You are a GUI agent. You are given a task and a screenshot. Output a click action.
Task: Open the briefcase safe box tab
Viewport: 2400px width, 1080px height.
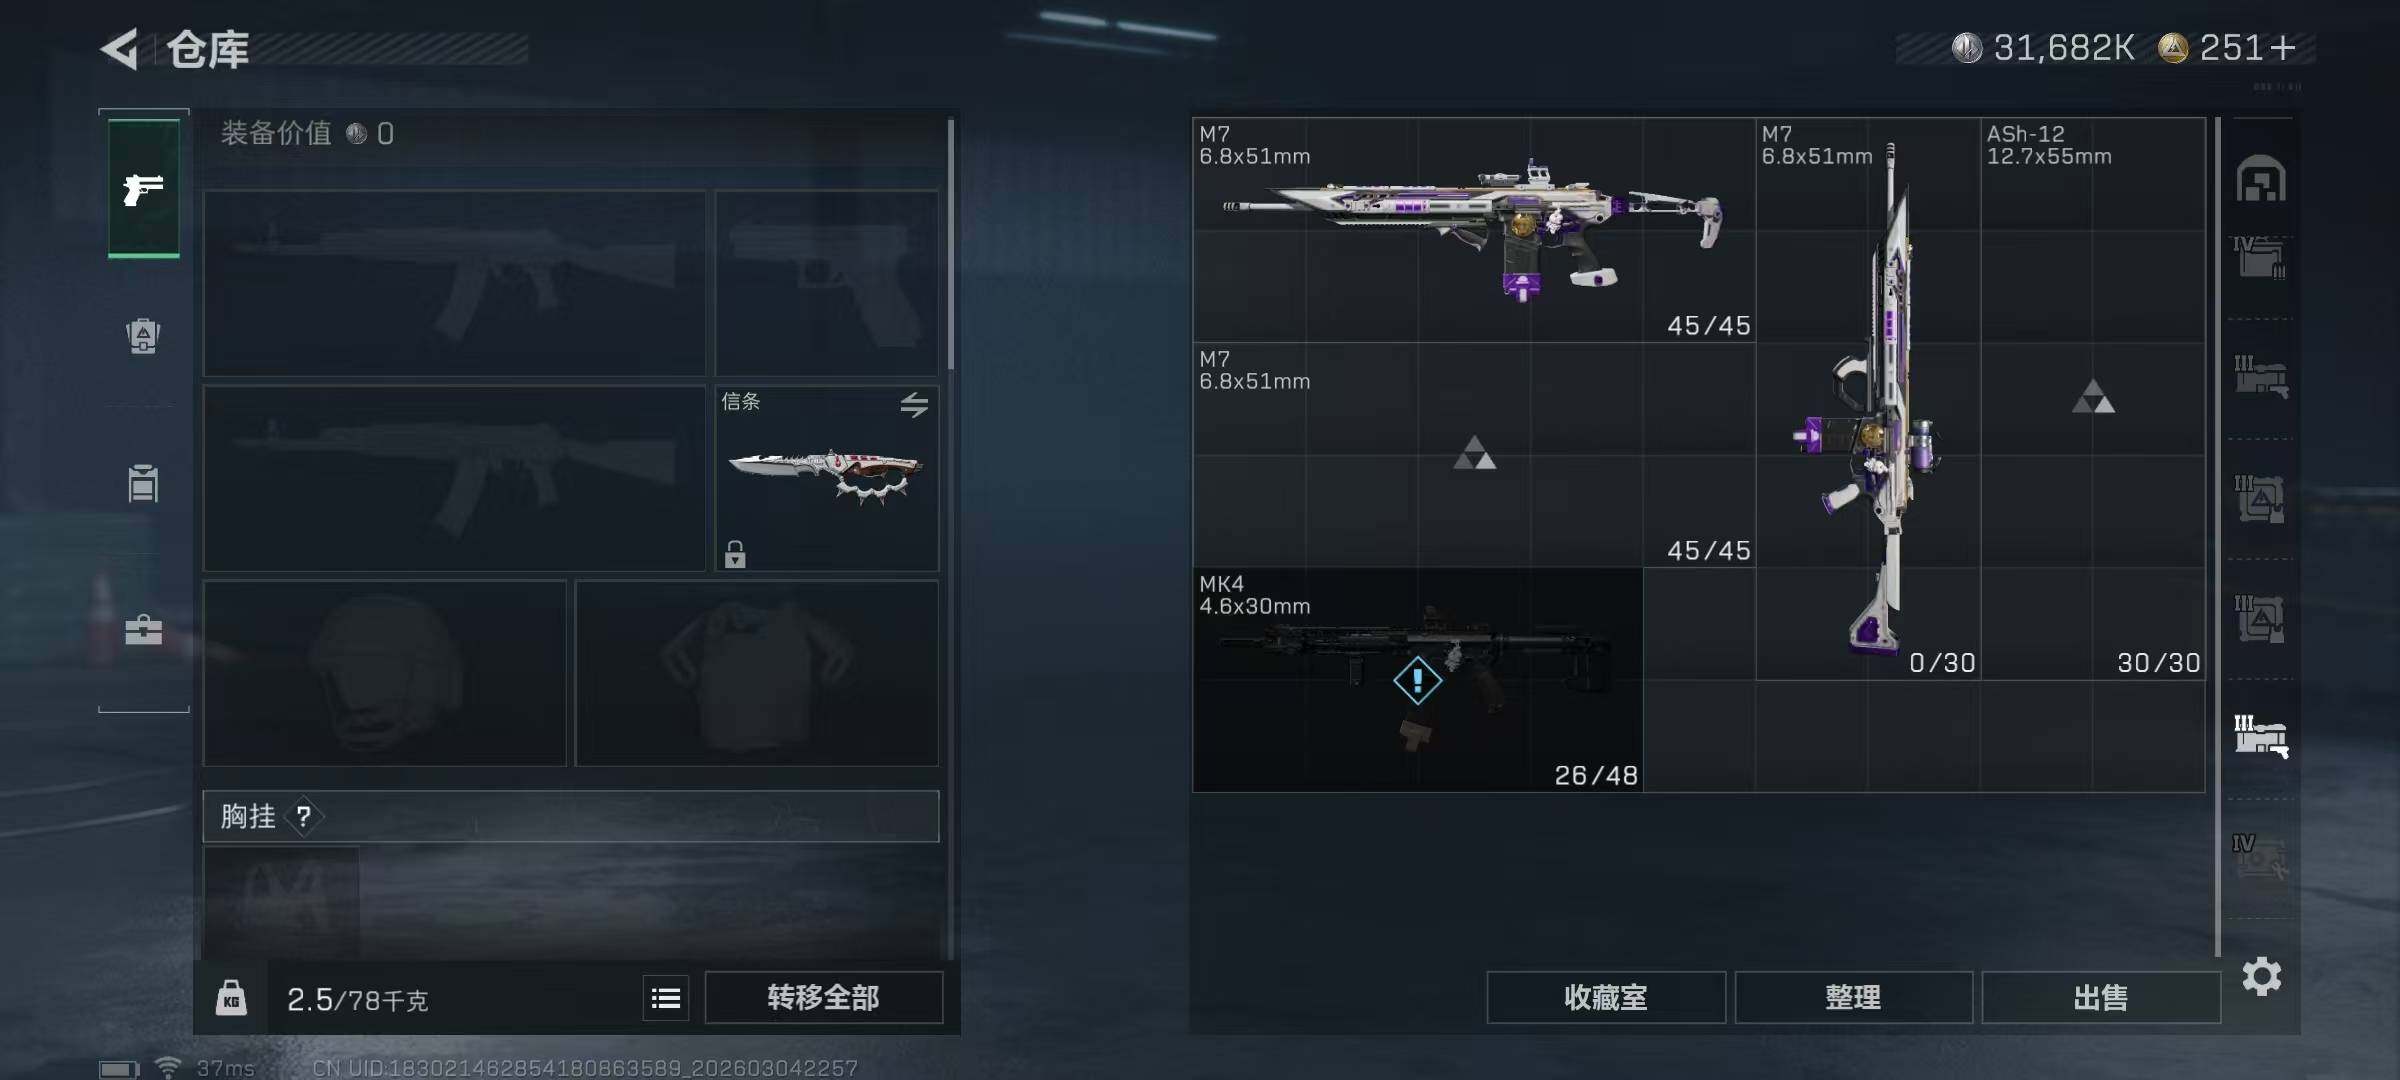tap(143, 629)
